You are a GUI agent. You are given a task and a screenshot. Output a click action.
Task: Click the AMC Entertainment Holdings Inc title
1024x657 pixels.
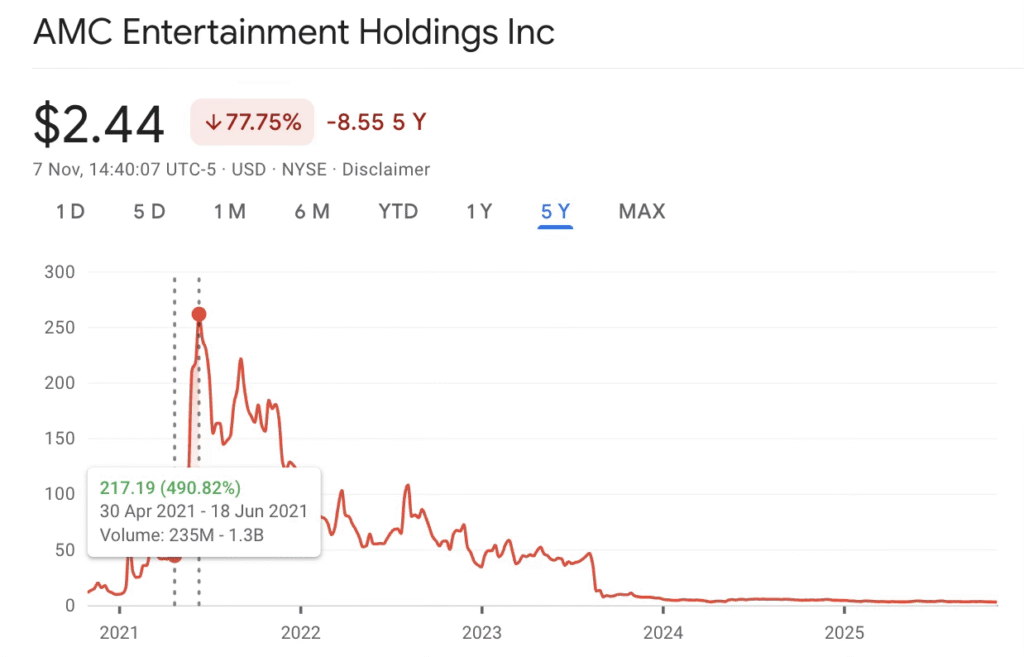tap(294, 31)
